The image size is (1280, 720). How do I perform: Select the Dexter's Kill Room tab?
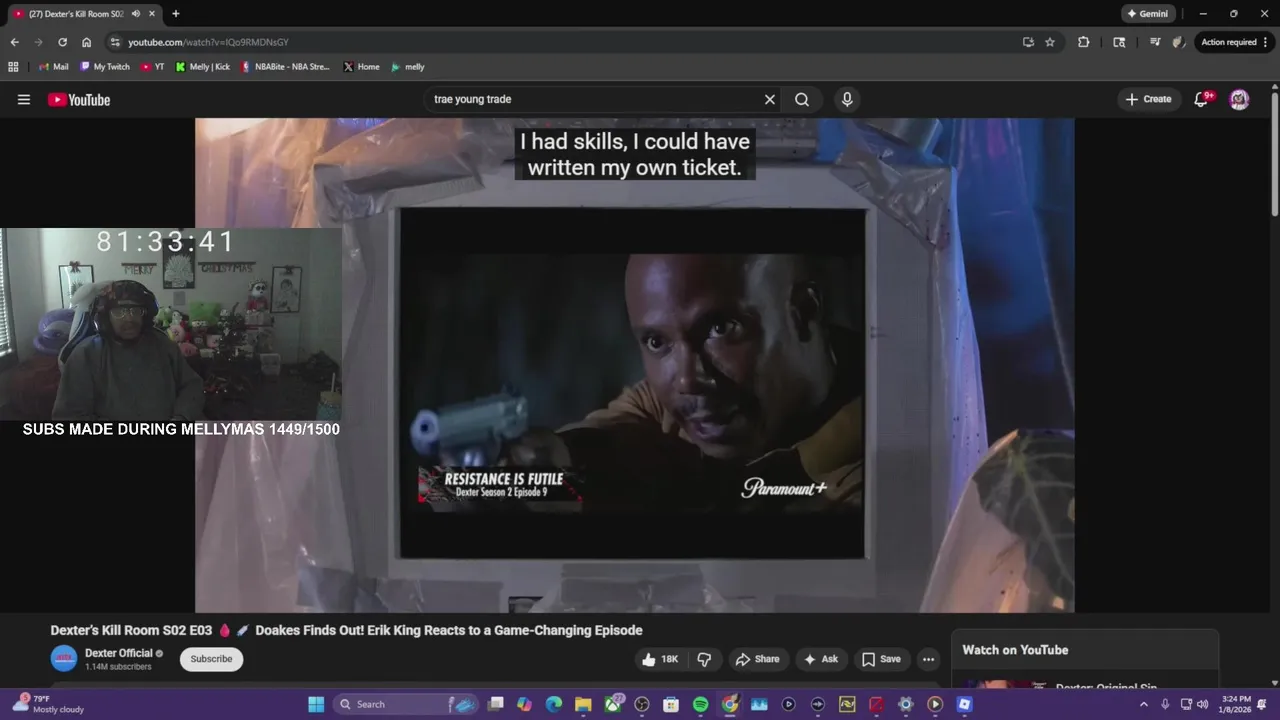pos(84,14)
